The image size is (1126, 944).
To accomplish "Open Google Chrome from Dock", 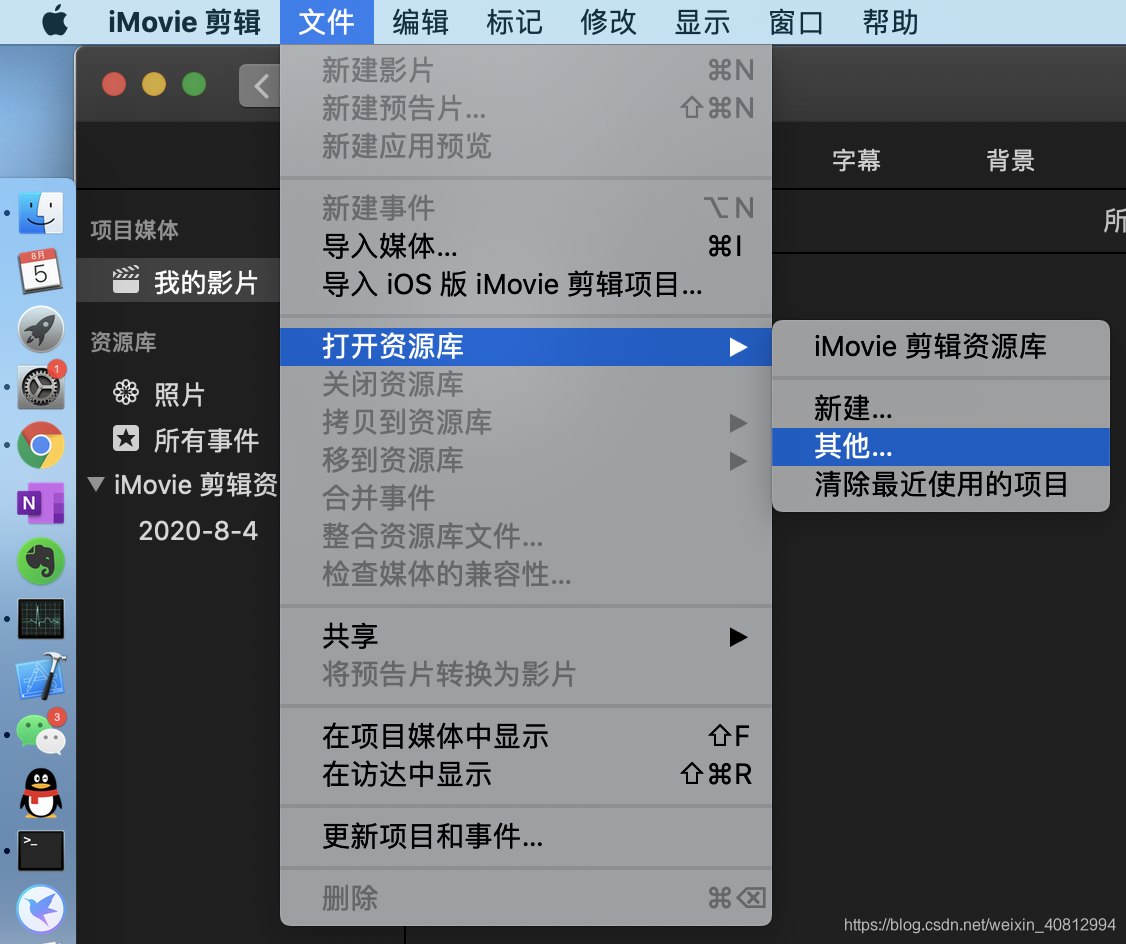I will pyautogui.click(x=41, y=445).
